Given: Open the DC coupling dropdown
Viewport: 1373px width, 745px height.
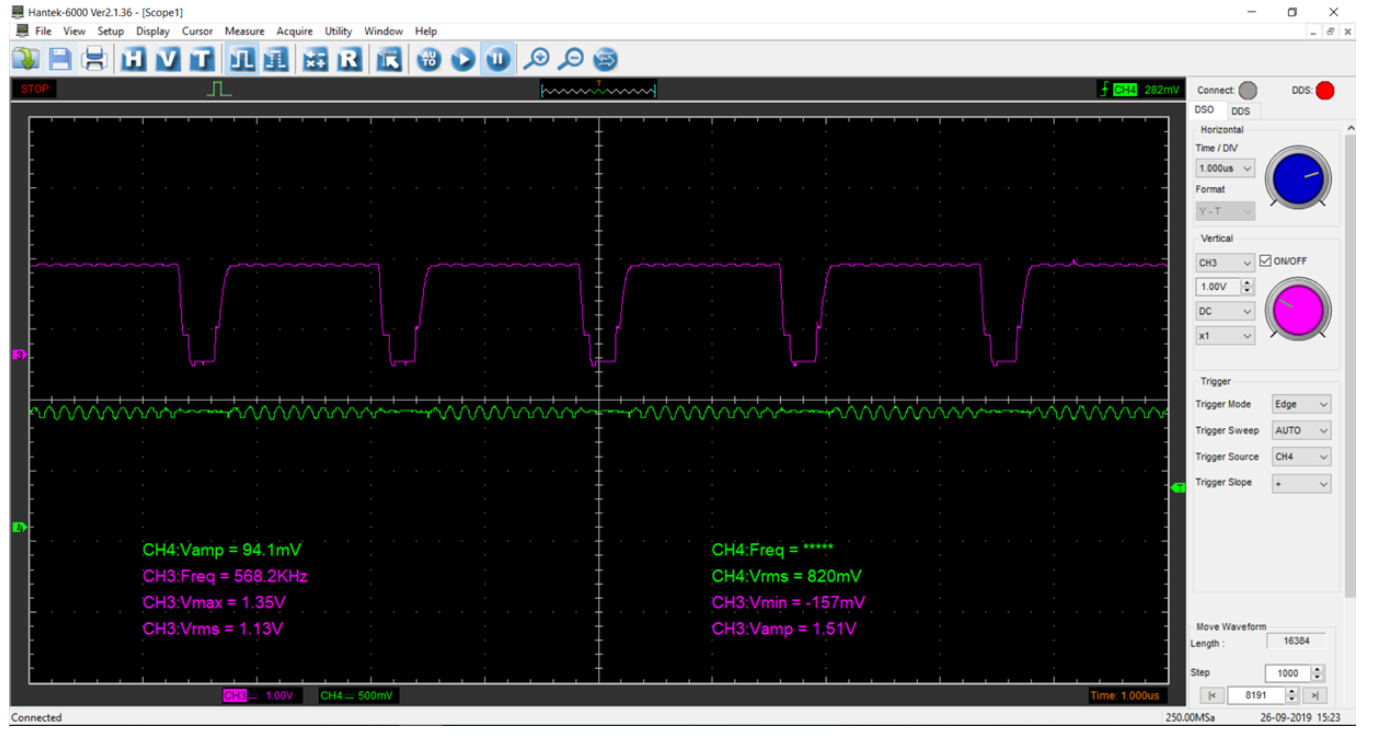Looking at the screenshot, I should pos(1225,311).
